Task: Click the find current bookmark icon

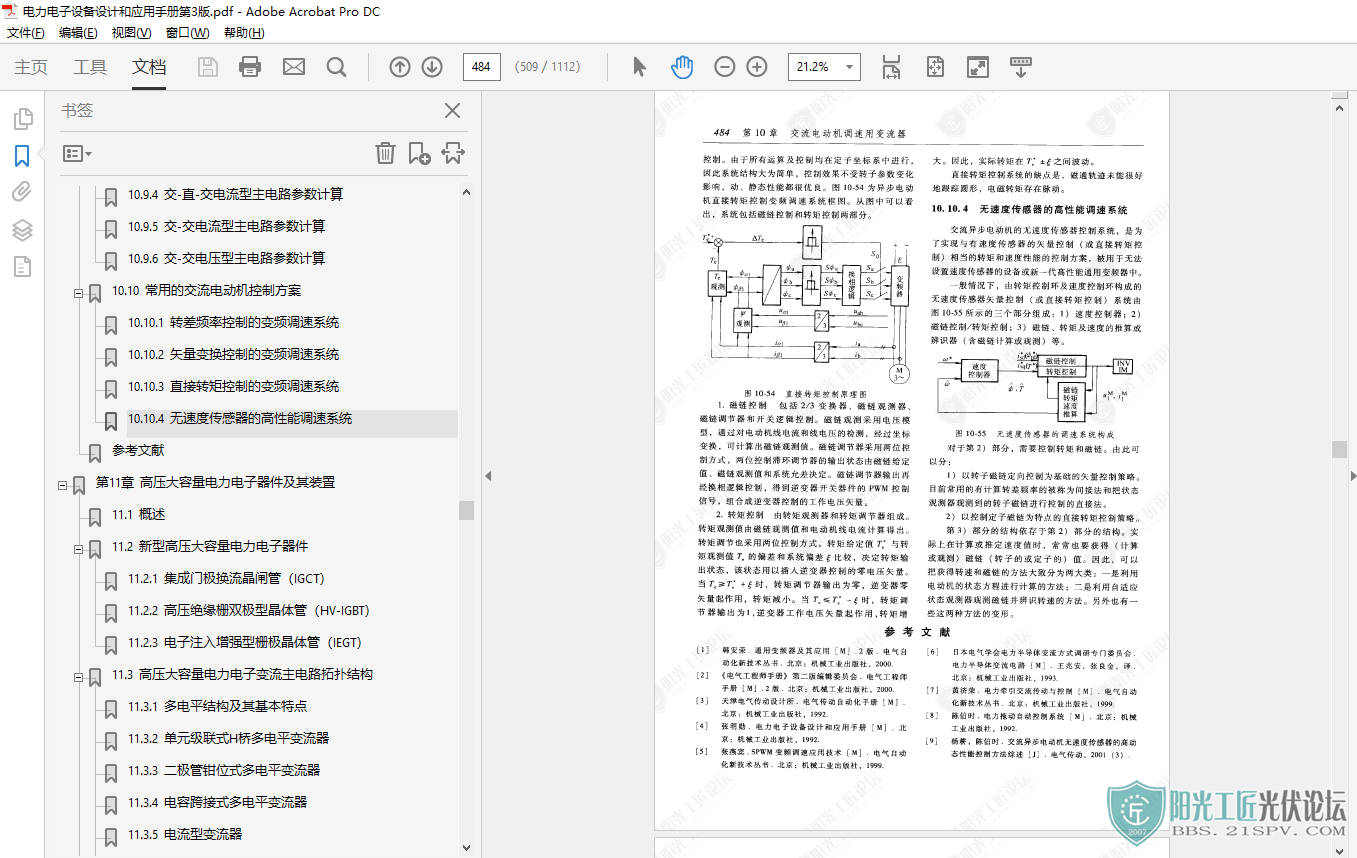Action: coord(453,153)
